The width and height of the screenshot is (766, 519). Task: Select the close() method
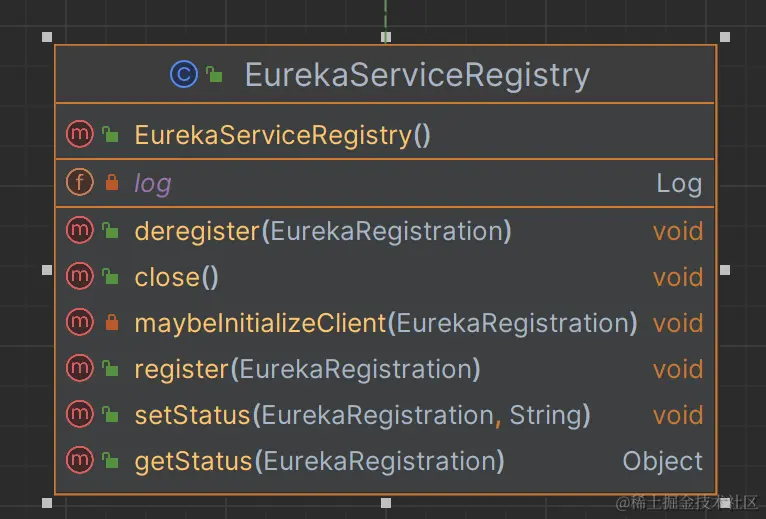(176, 278)
